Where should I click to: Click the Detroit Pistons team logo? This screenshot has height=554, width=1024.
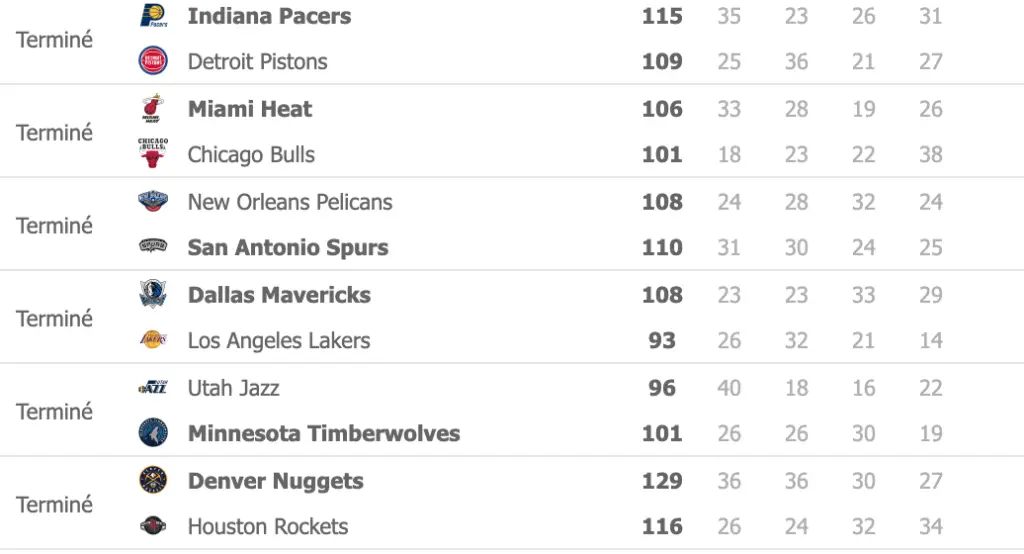coord(153,61)
